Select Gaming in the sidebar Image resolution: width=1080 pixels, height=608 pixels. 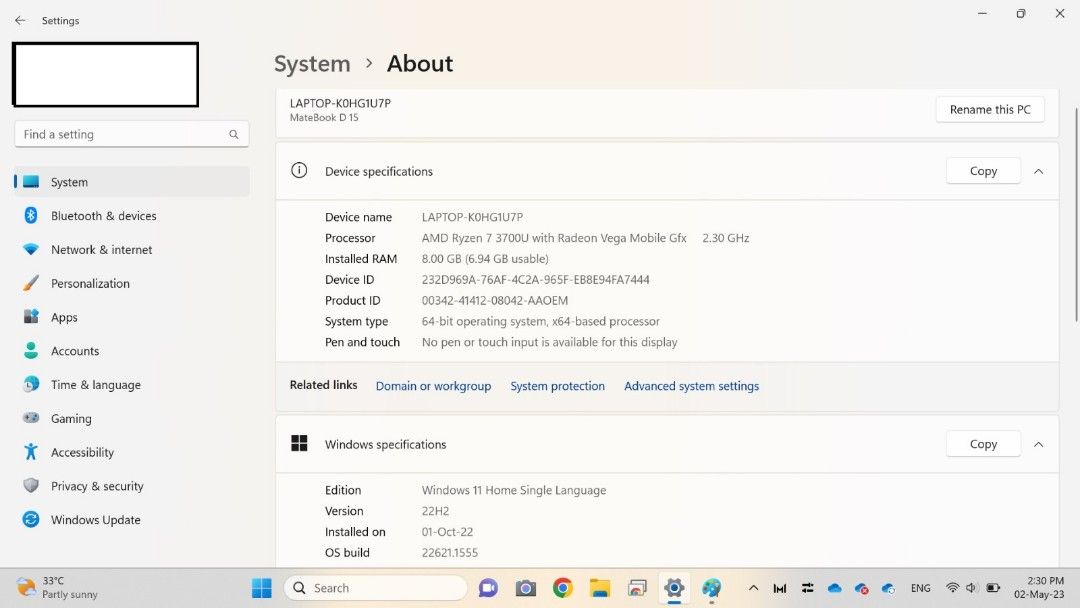132,418
